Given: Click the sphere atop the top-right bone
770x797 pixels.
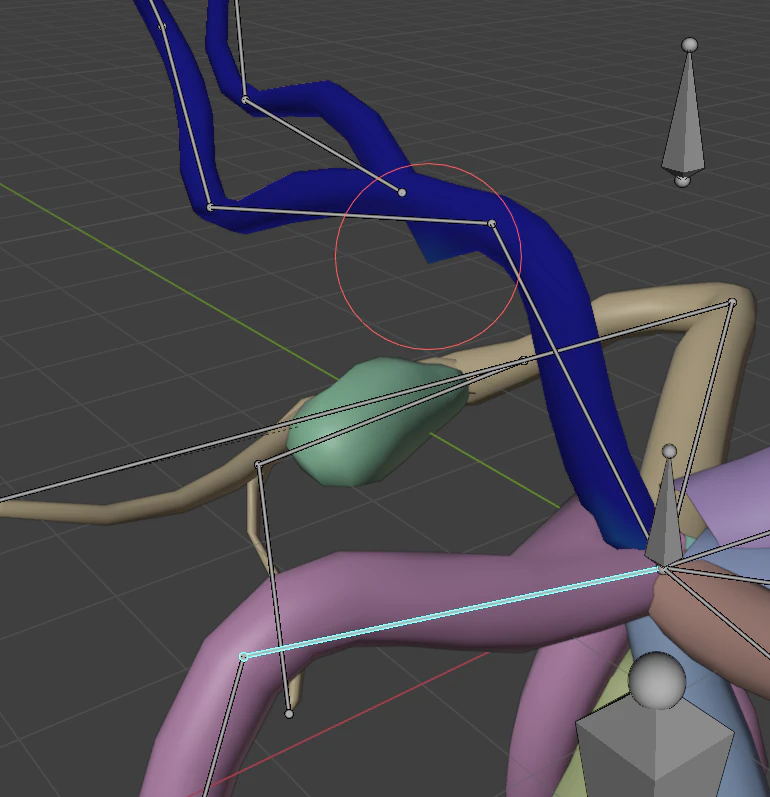Looking at the screenshot, I should [x=689, y=45].
